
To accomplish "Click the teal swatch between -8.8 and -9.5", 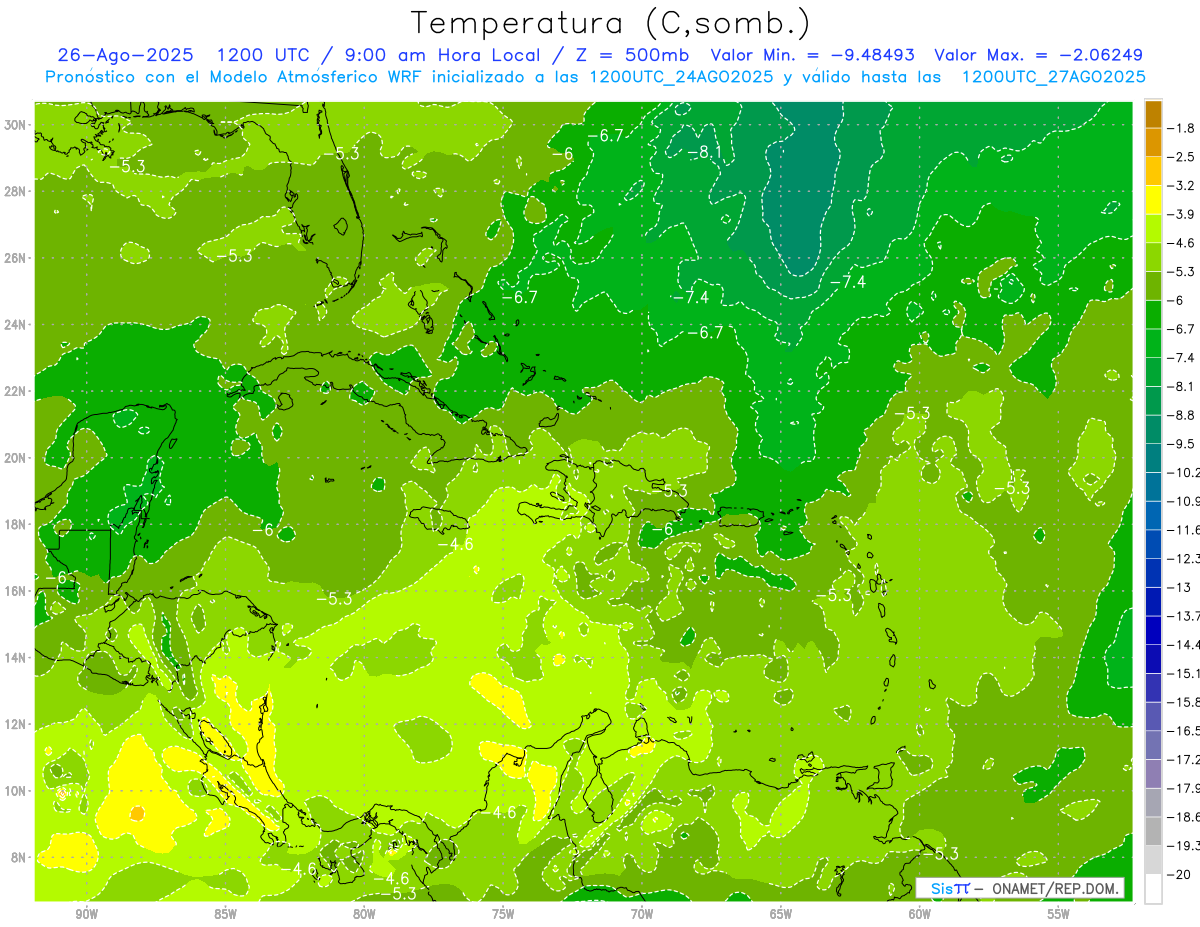I will [1153, 430].
